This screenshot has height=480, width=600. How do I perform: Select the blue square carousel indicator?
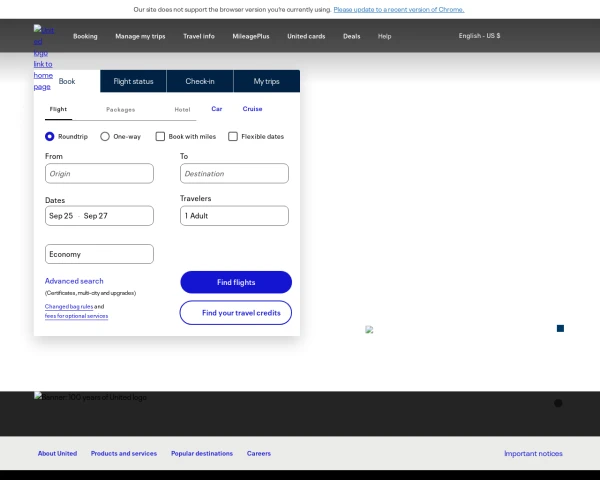tap(560, 328)
